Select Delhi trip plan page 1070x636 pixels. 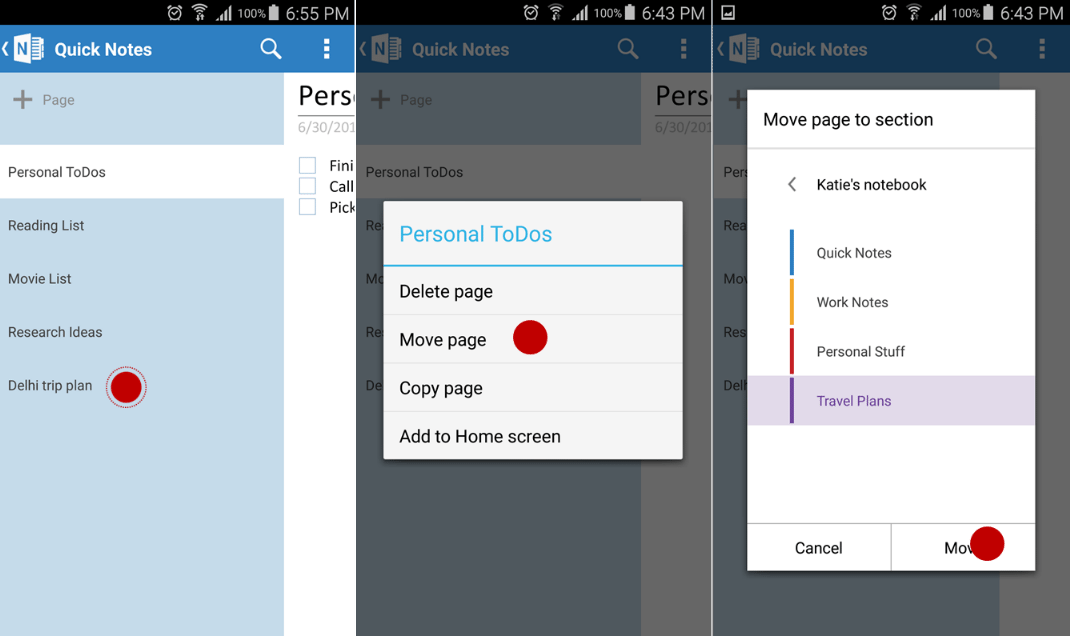pyautogui.click(x=142, y=386)
